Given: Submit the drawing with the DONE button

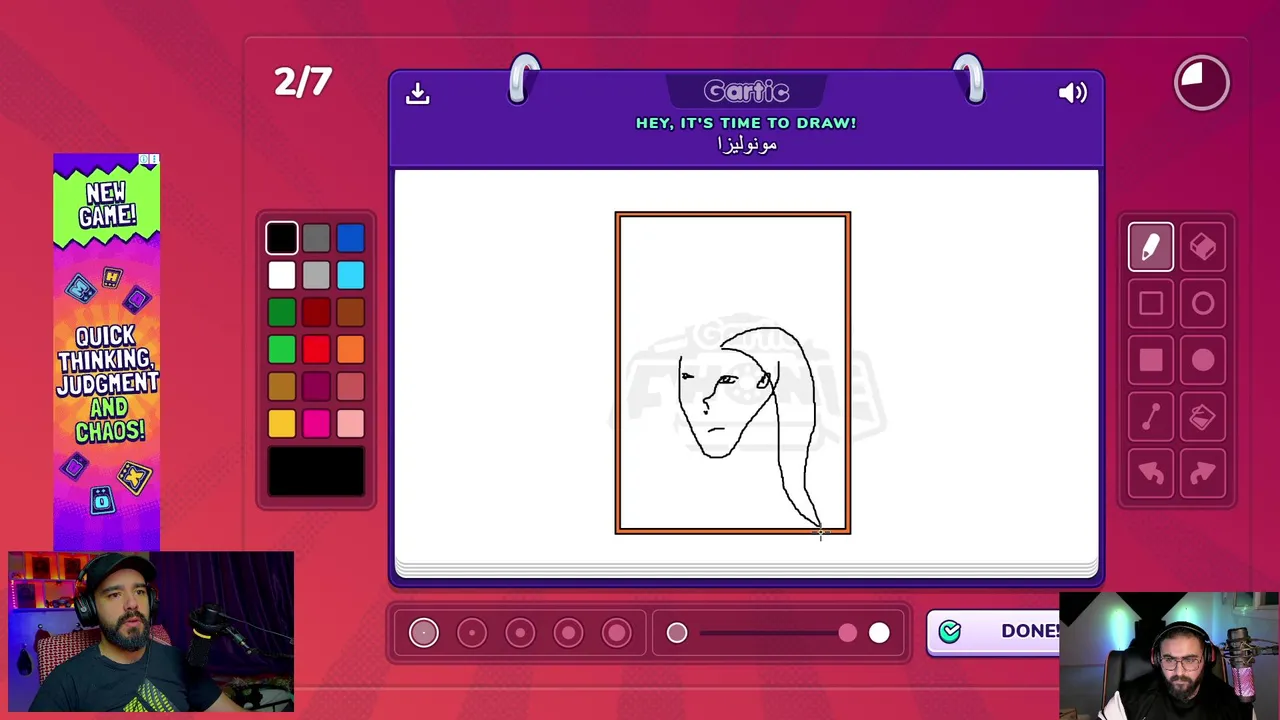Looking at the screenshot, I should (994, 631).
